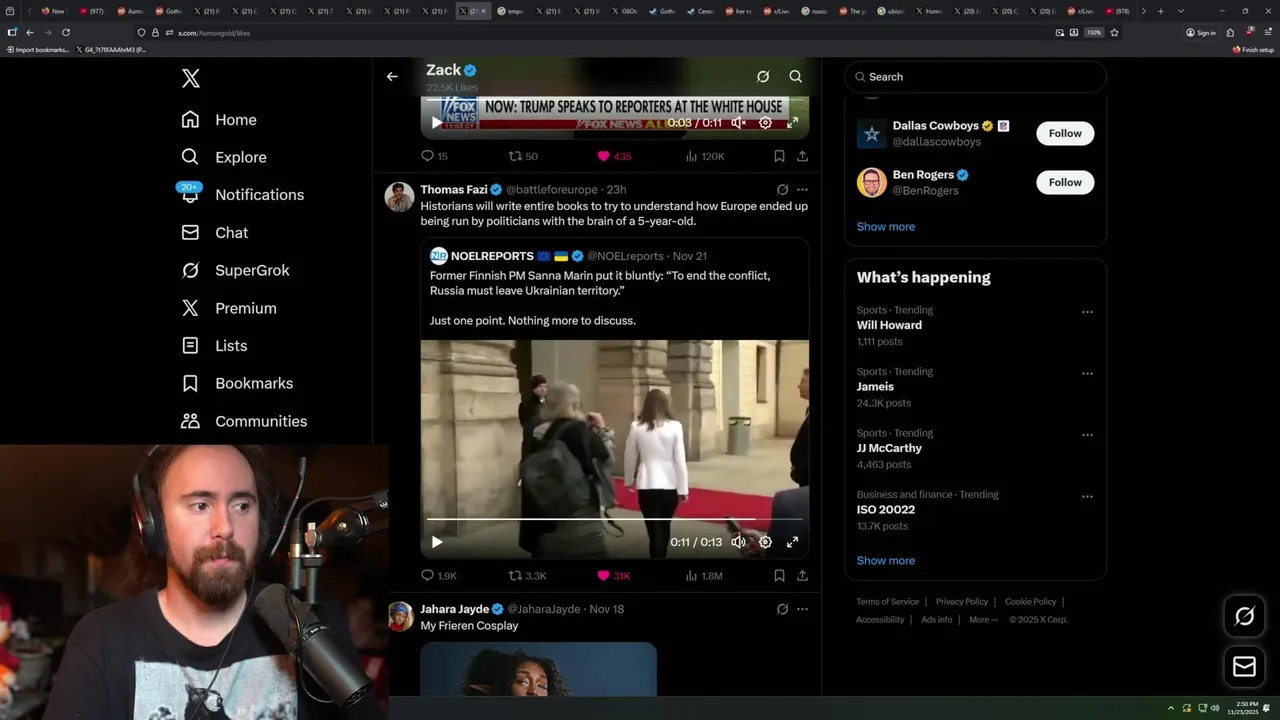The height and width of the screenshot is (720, 1280).
Task: Open Terms of Service link
Action: (x=887, y=602)
